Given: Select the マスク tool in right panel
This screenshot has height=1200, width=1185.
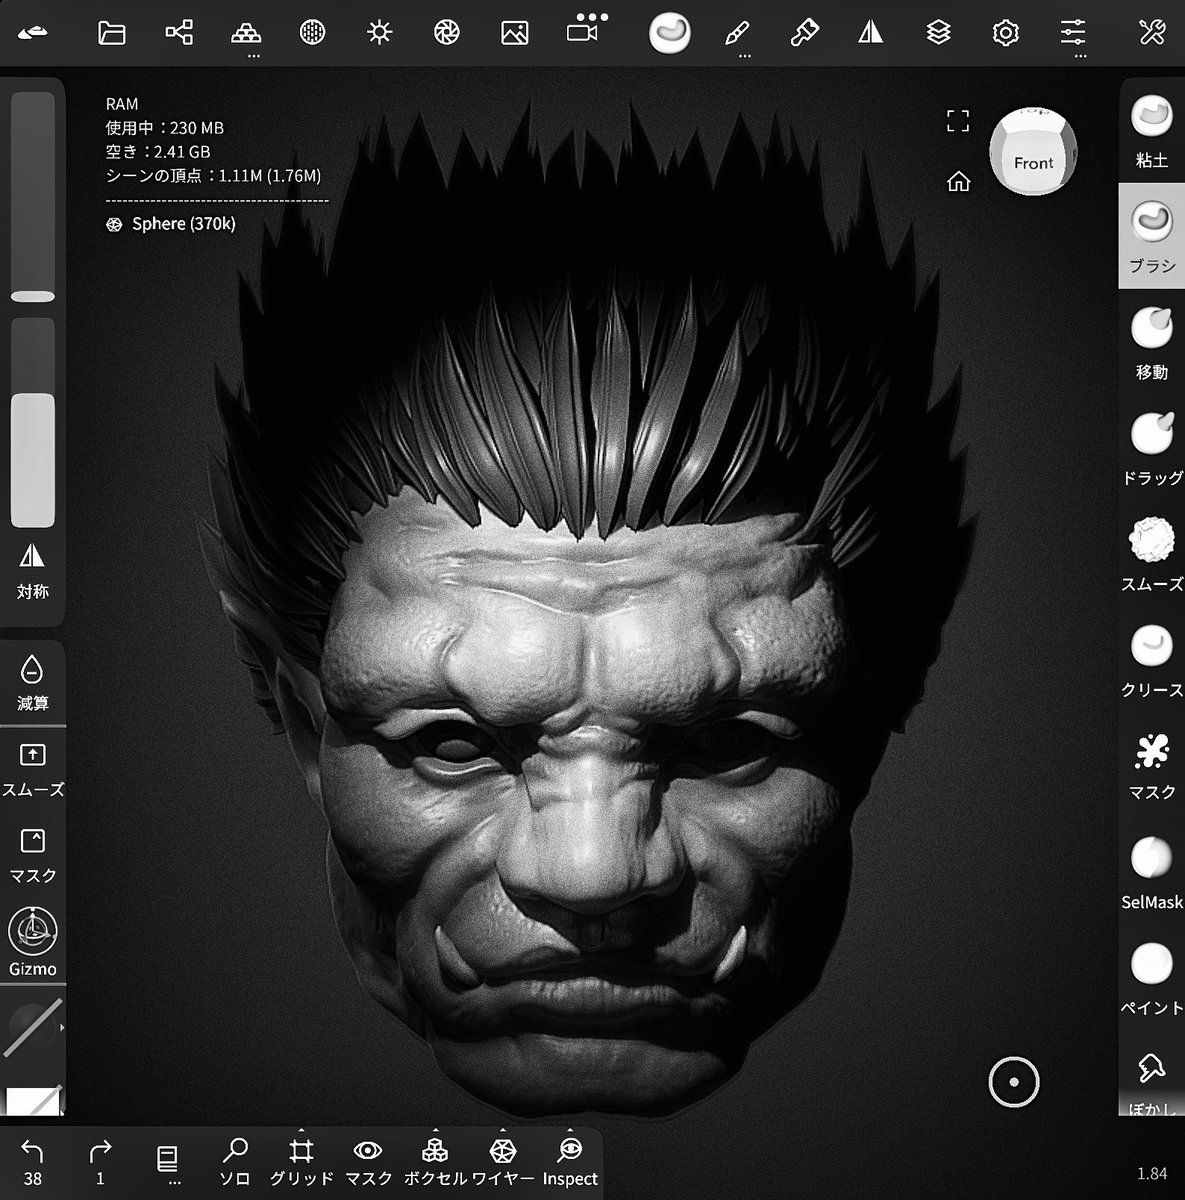Looking at the screenshot, I should [1152, 767].
